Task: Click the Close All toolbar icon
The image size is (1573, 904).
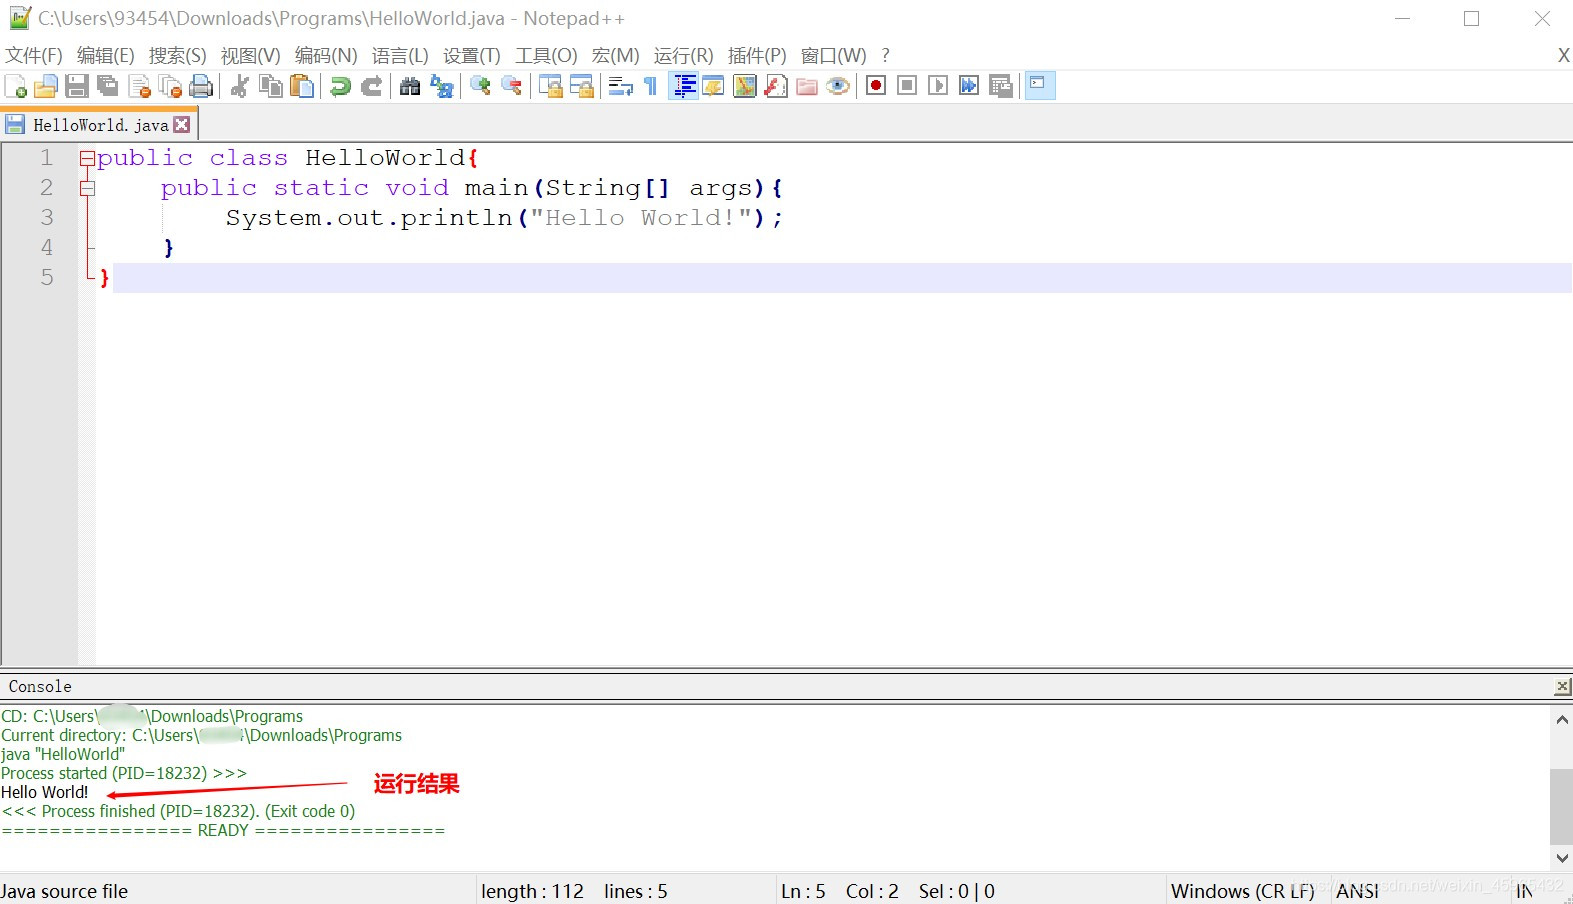Action: pos(170,86)
